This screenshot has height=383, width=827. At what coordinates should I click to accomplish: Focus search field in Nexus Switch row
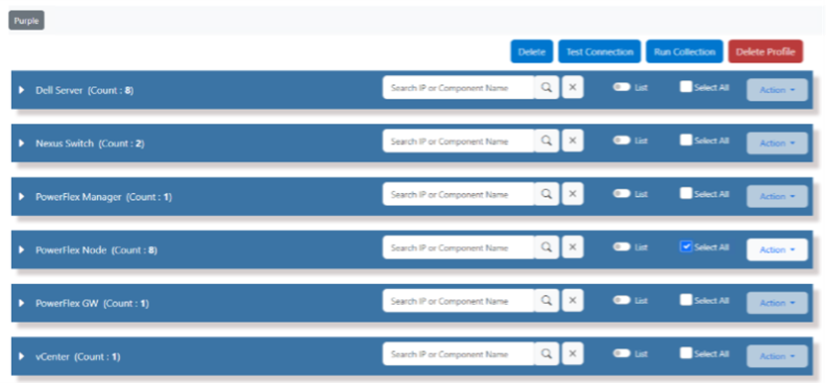458,141
